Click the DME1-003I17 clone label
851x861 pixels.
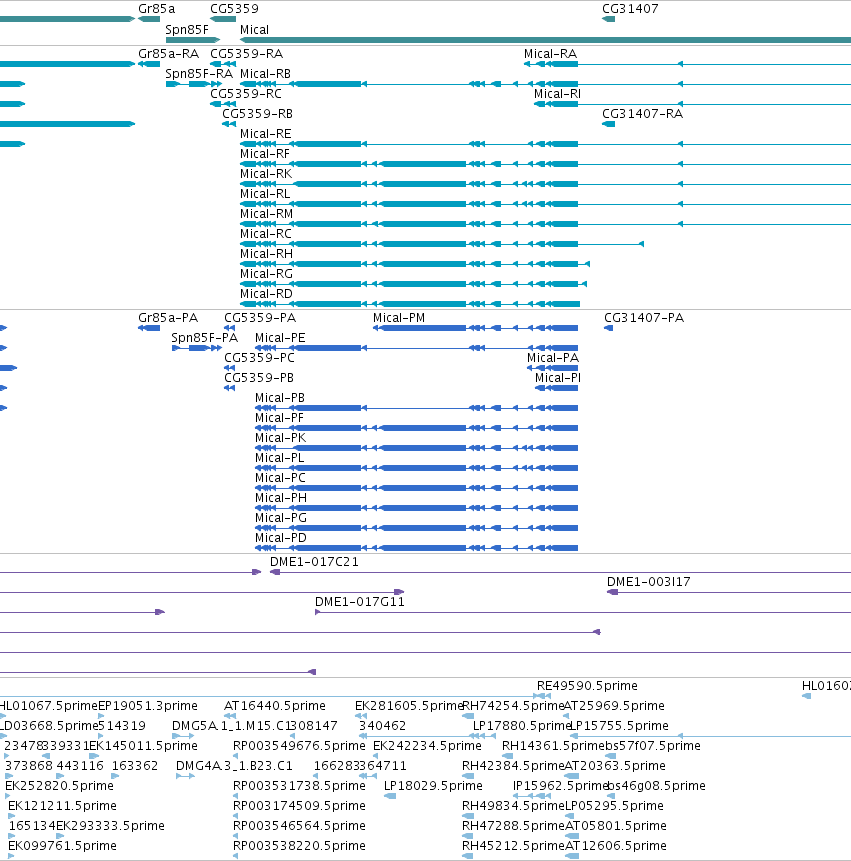pos(648,582)
